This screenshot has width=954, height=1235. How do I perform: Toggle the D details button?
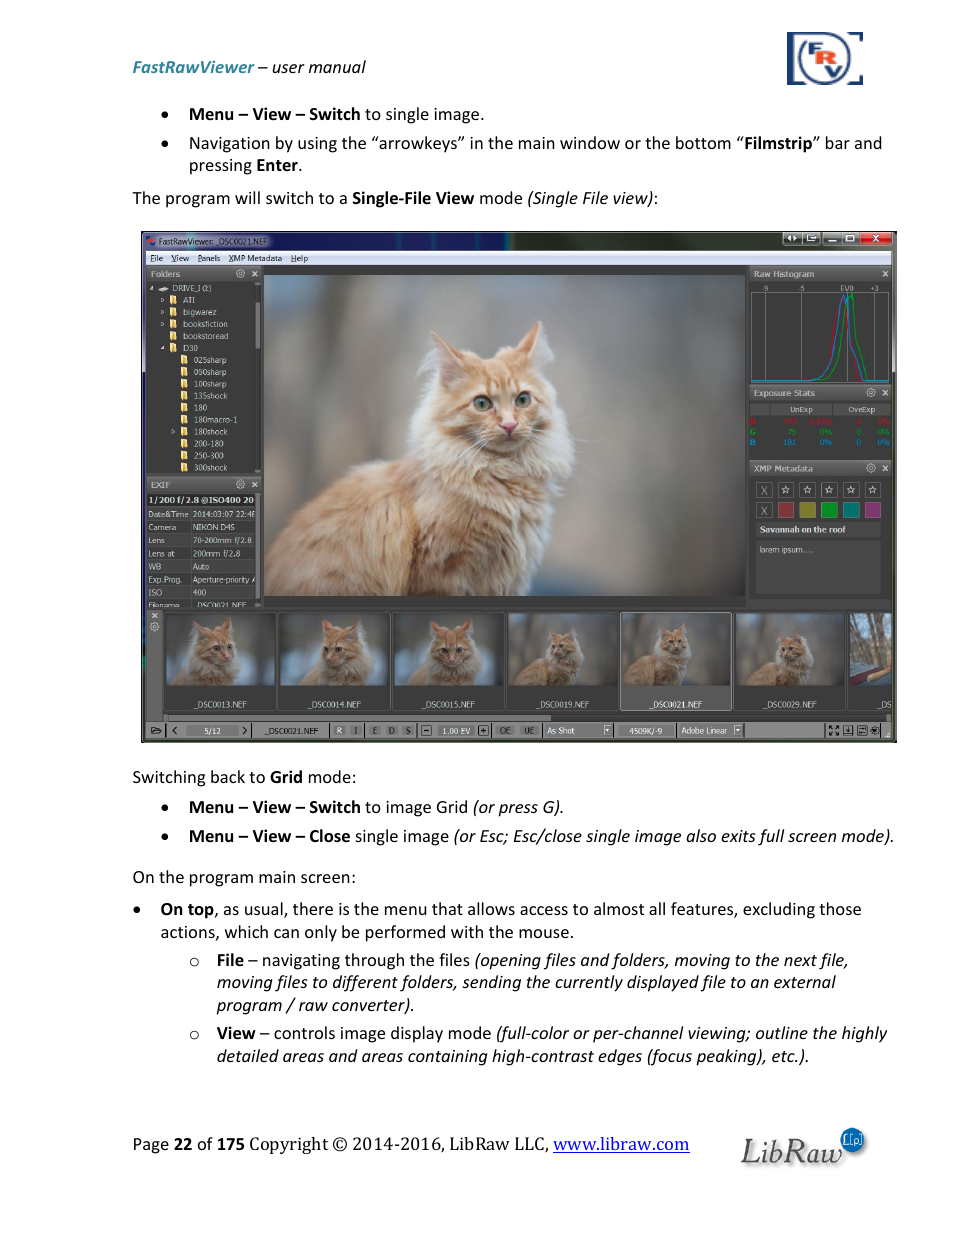[x=391, y=730]
